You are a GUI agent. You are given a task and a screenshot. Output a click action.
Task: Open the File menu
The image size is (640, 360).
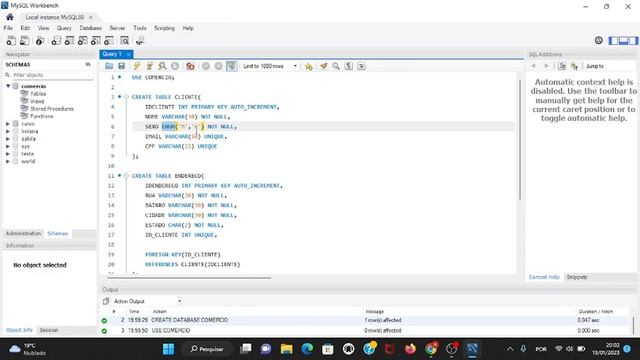point(8,28)
